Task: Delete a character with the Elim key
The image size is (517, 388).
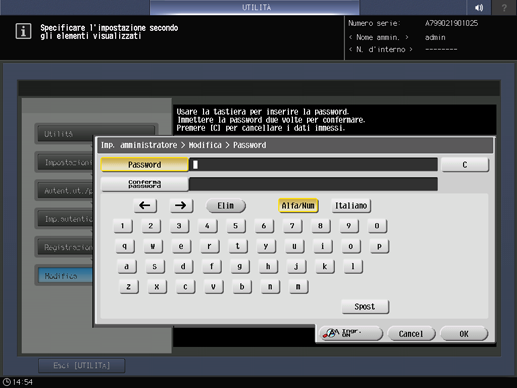Action: point(226,206)
